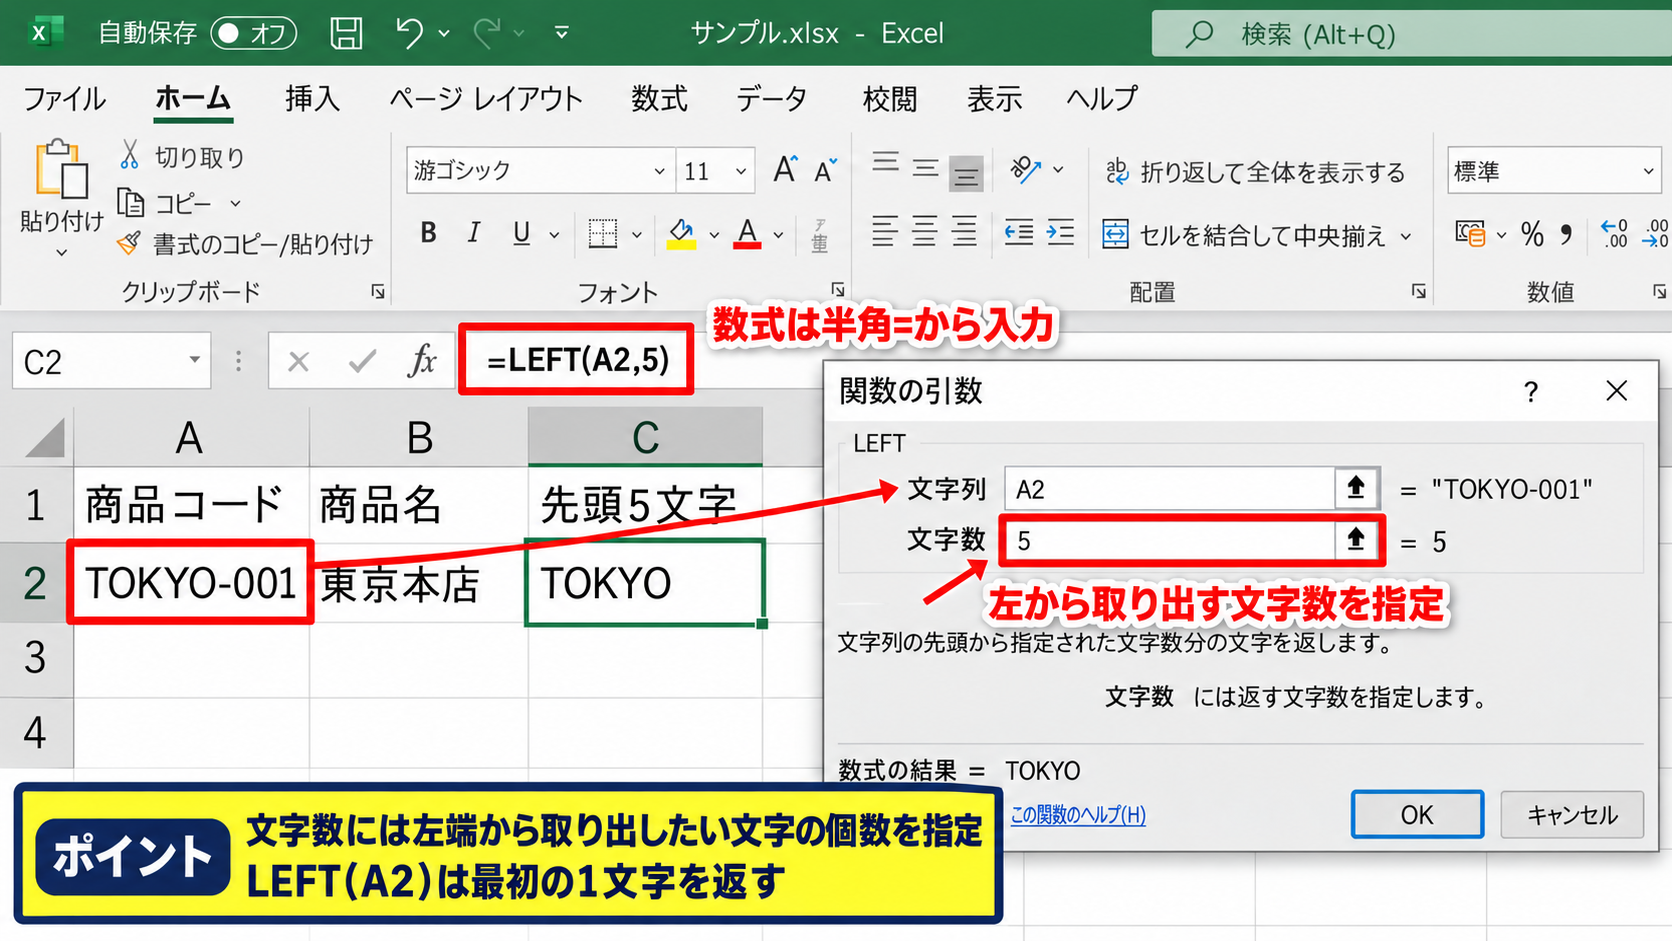Click the comma style icon
Screen dimensions: 1672x941
(x=1566, y=234)
